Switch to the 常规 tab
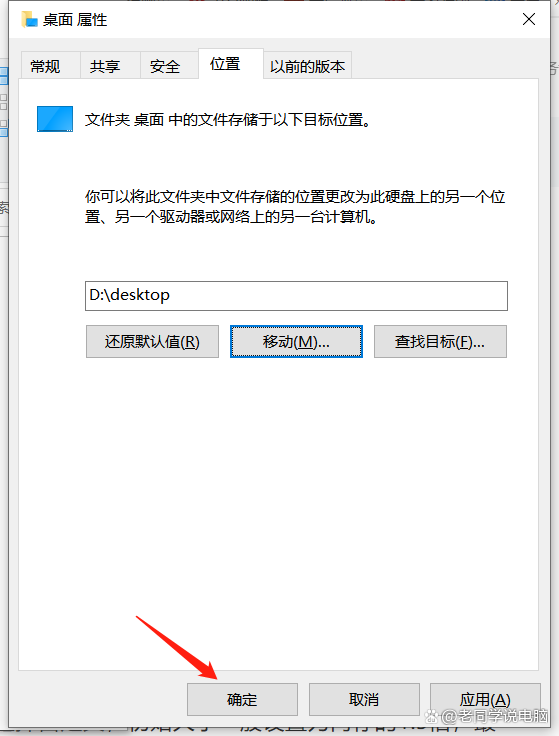Viewport: 559px width, 736px height. [x=45, y=66]
